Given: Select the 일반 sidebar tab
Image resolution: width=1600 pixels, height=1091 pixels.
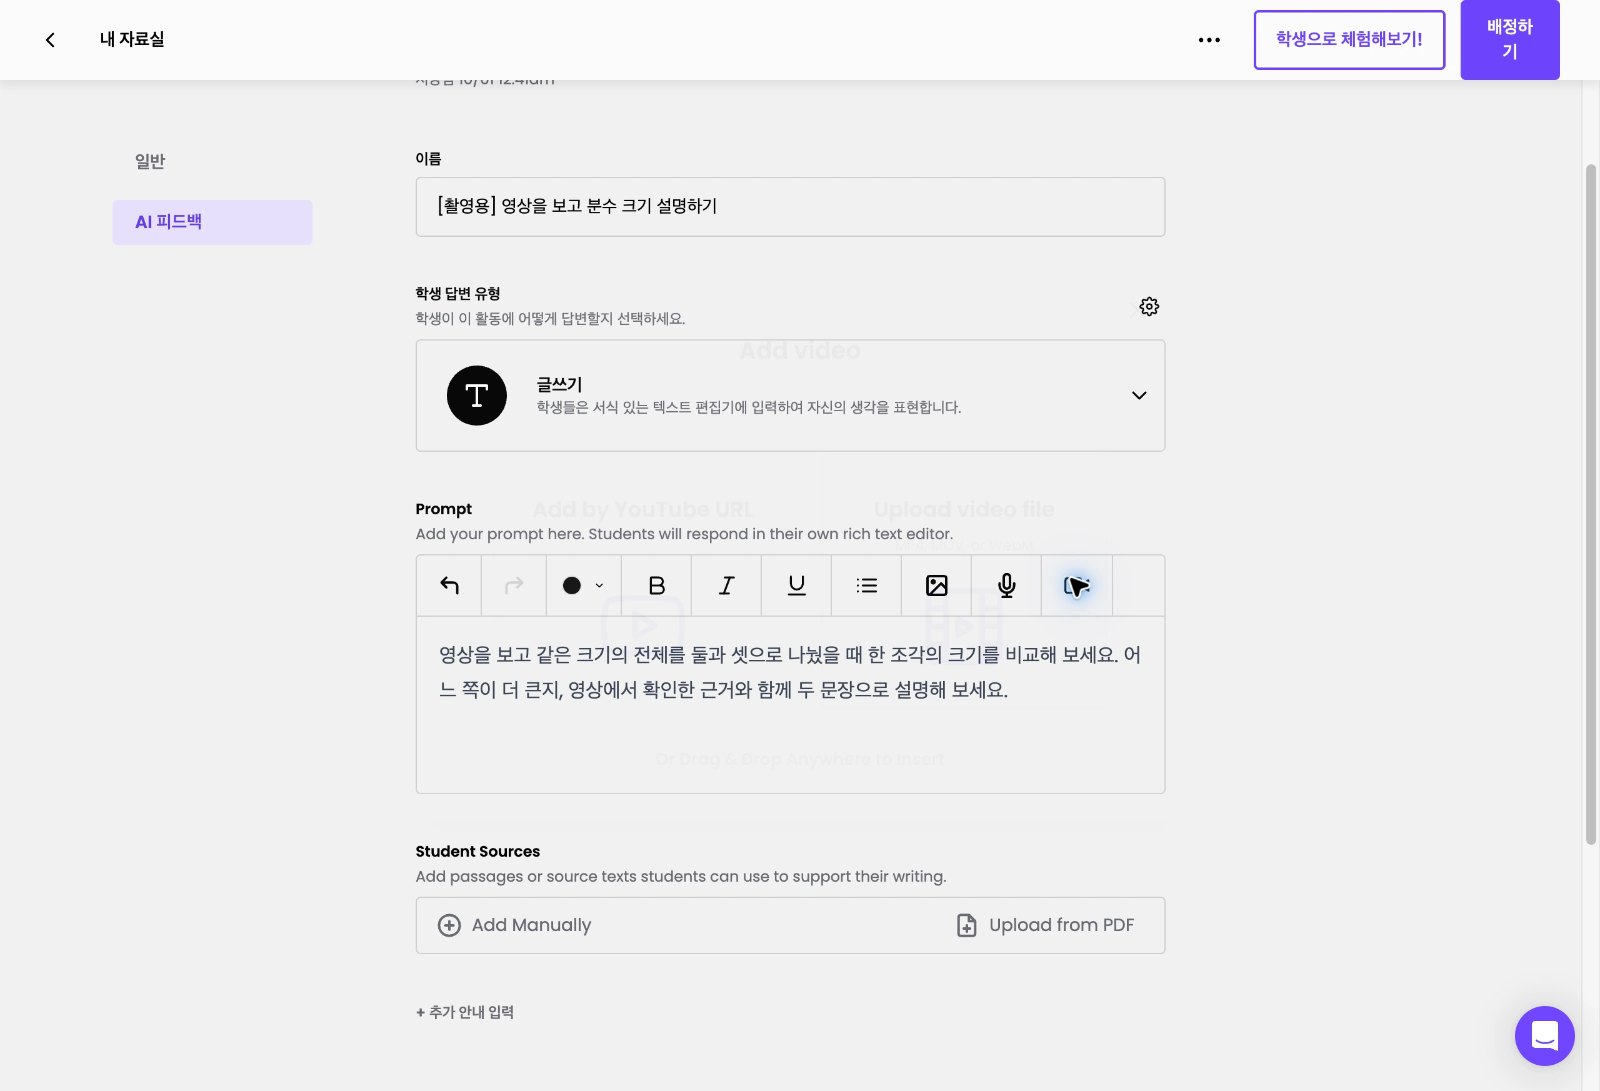Looking at the screenshot, I should [150, 161].
